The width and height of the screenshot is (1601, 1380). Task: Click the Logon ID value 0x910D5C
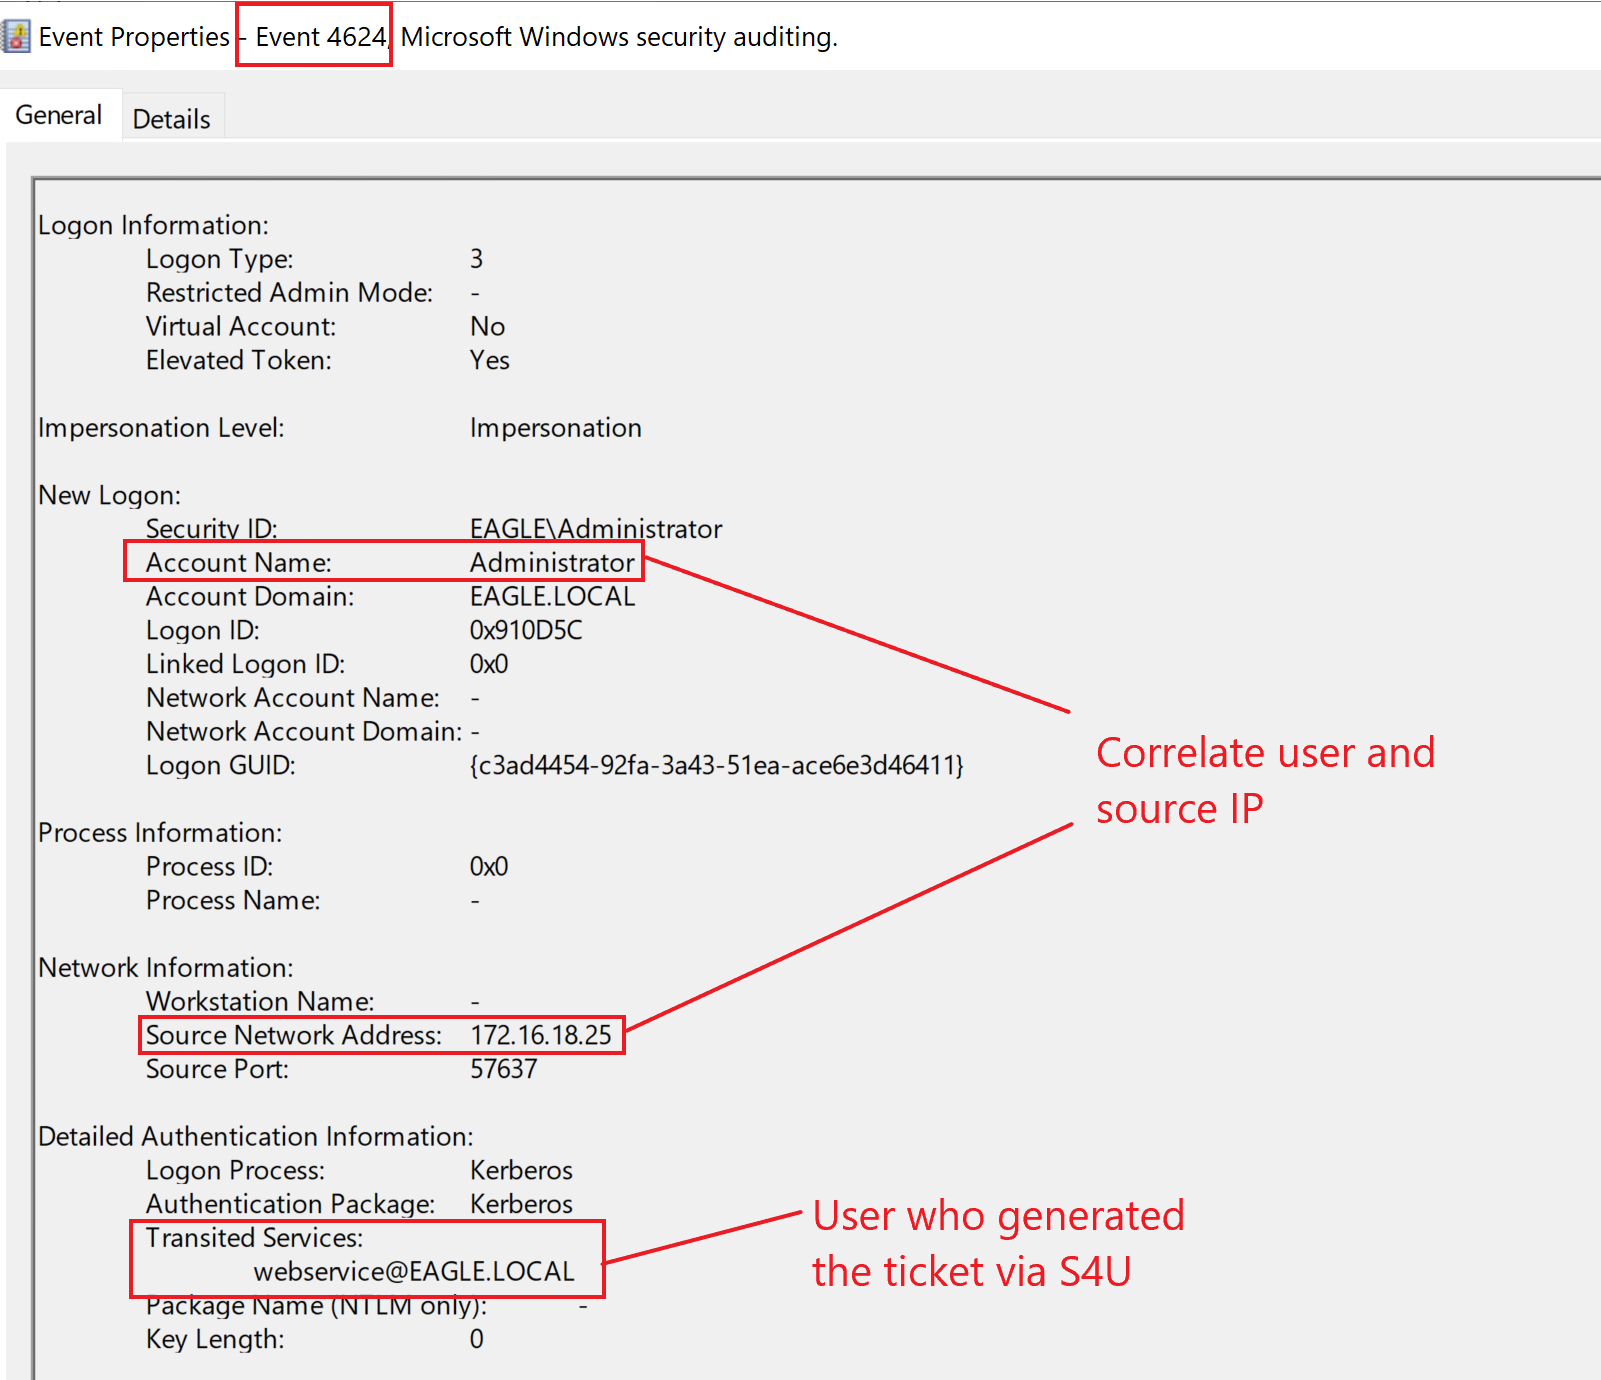(x=526, y=630)
